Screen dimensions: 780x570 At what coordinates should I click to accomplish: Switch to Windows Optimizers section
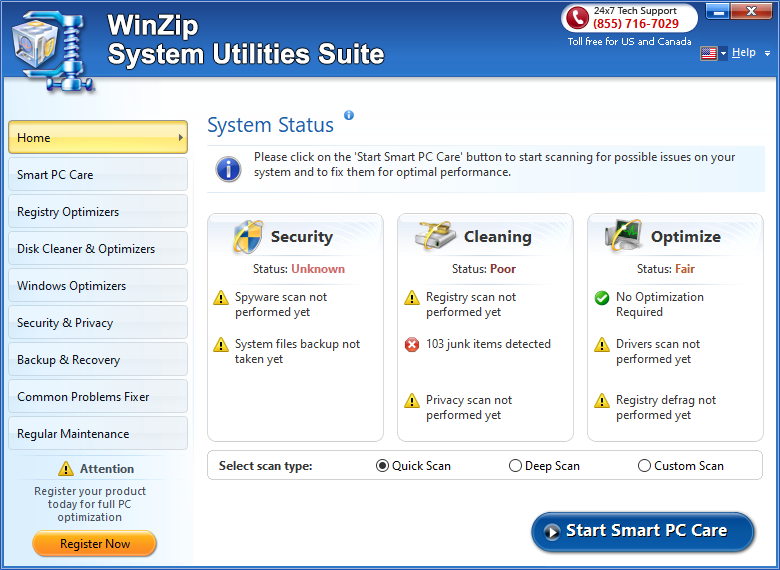coord(98,285)
